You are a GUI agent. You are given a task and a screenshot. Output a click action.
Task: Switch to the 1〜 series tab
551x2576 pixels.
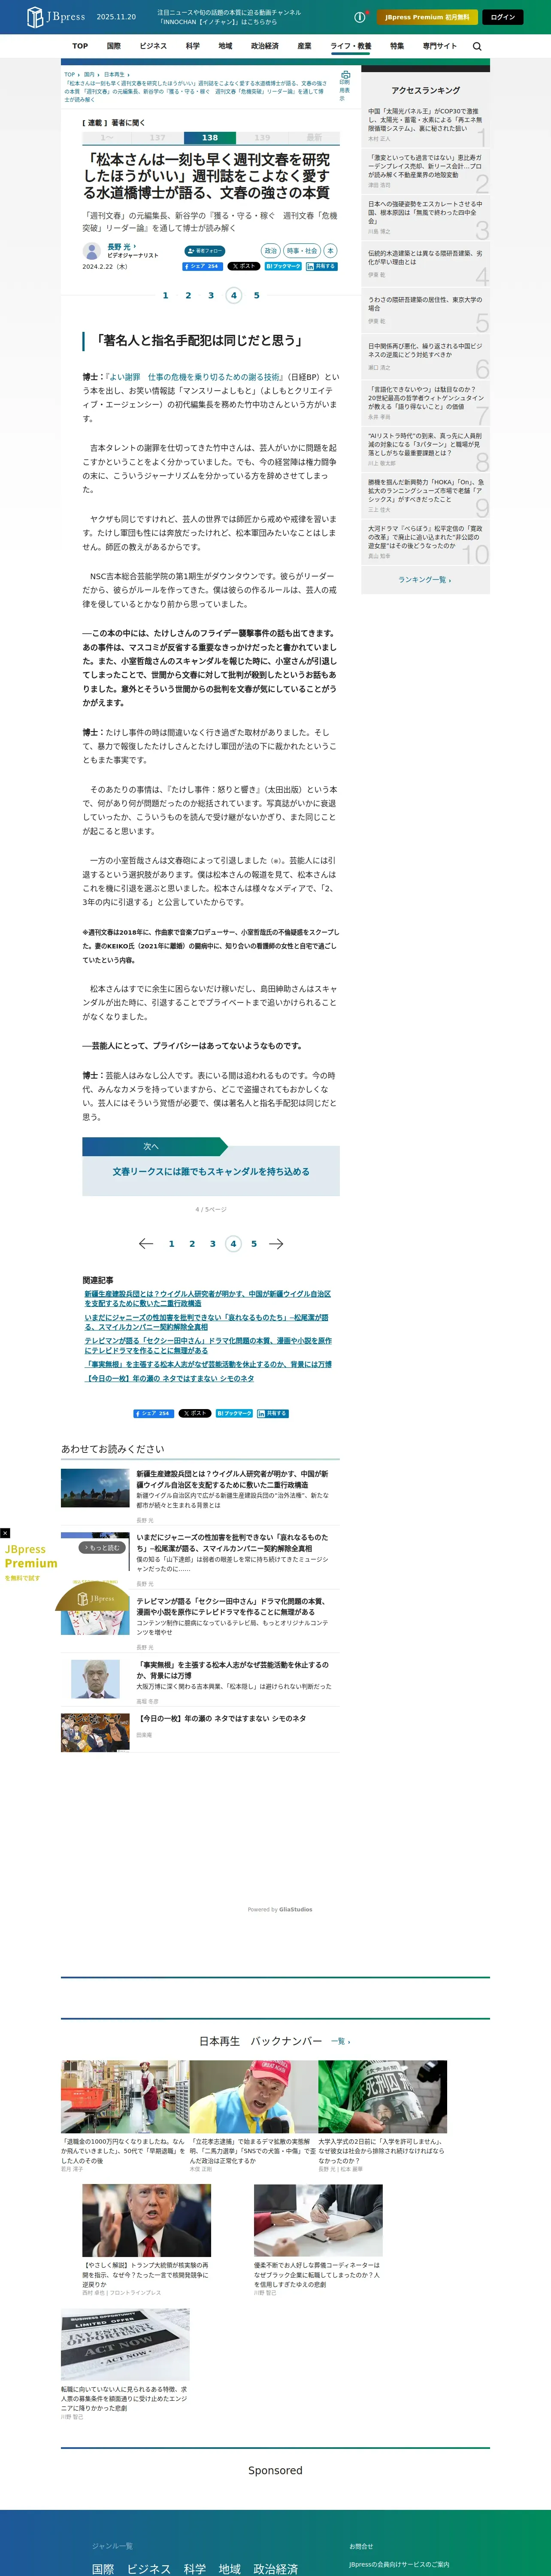pos(107,138)
